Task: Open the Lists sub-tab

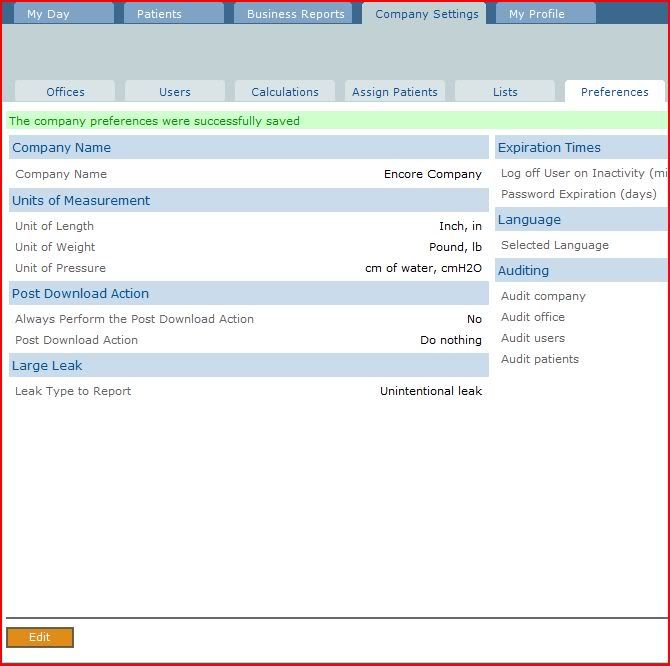Action: 505,92
